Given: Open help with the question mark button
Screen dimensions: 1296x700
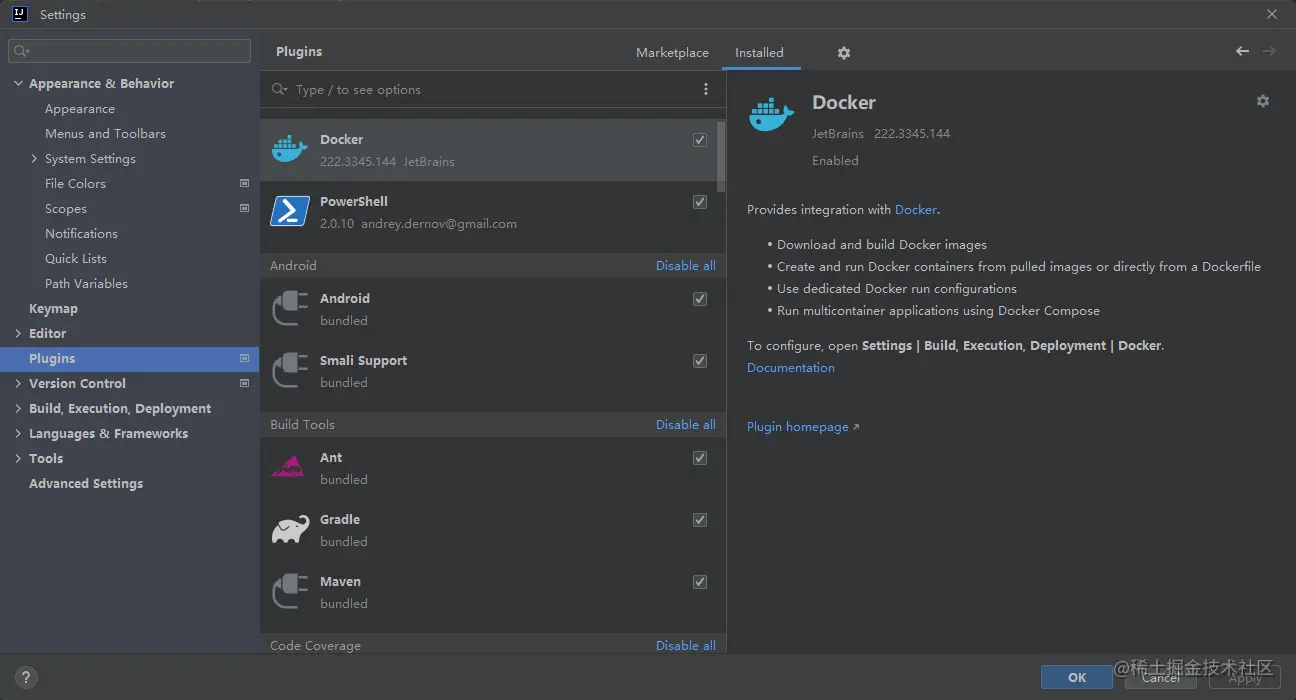Looking at the screenshot, I should pyautogui.click(x=26, y=677).
